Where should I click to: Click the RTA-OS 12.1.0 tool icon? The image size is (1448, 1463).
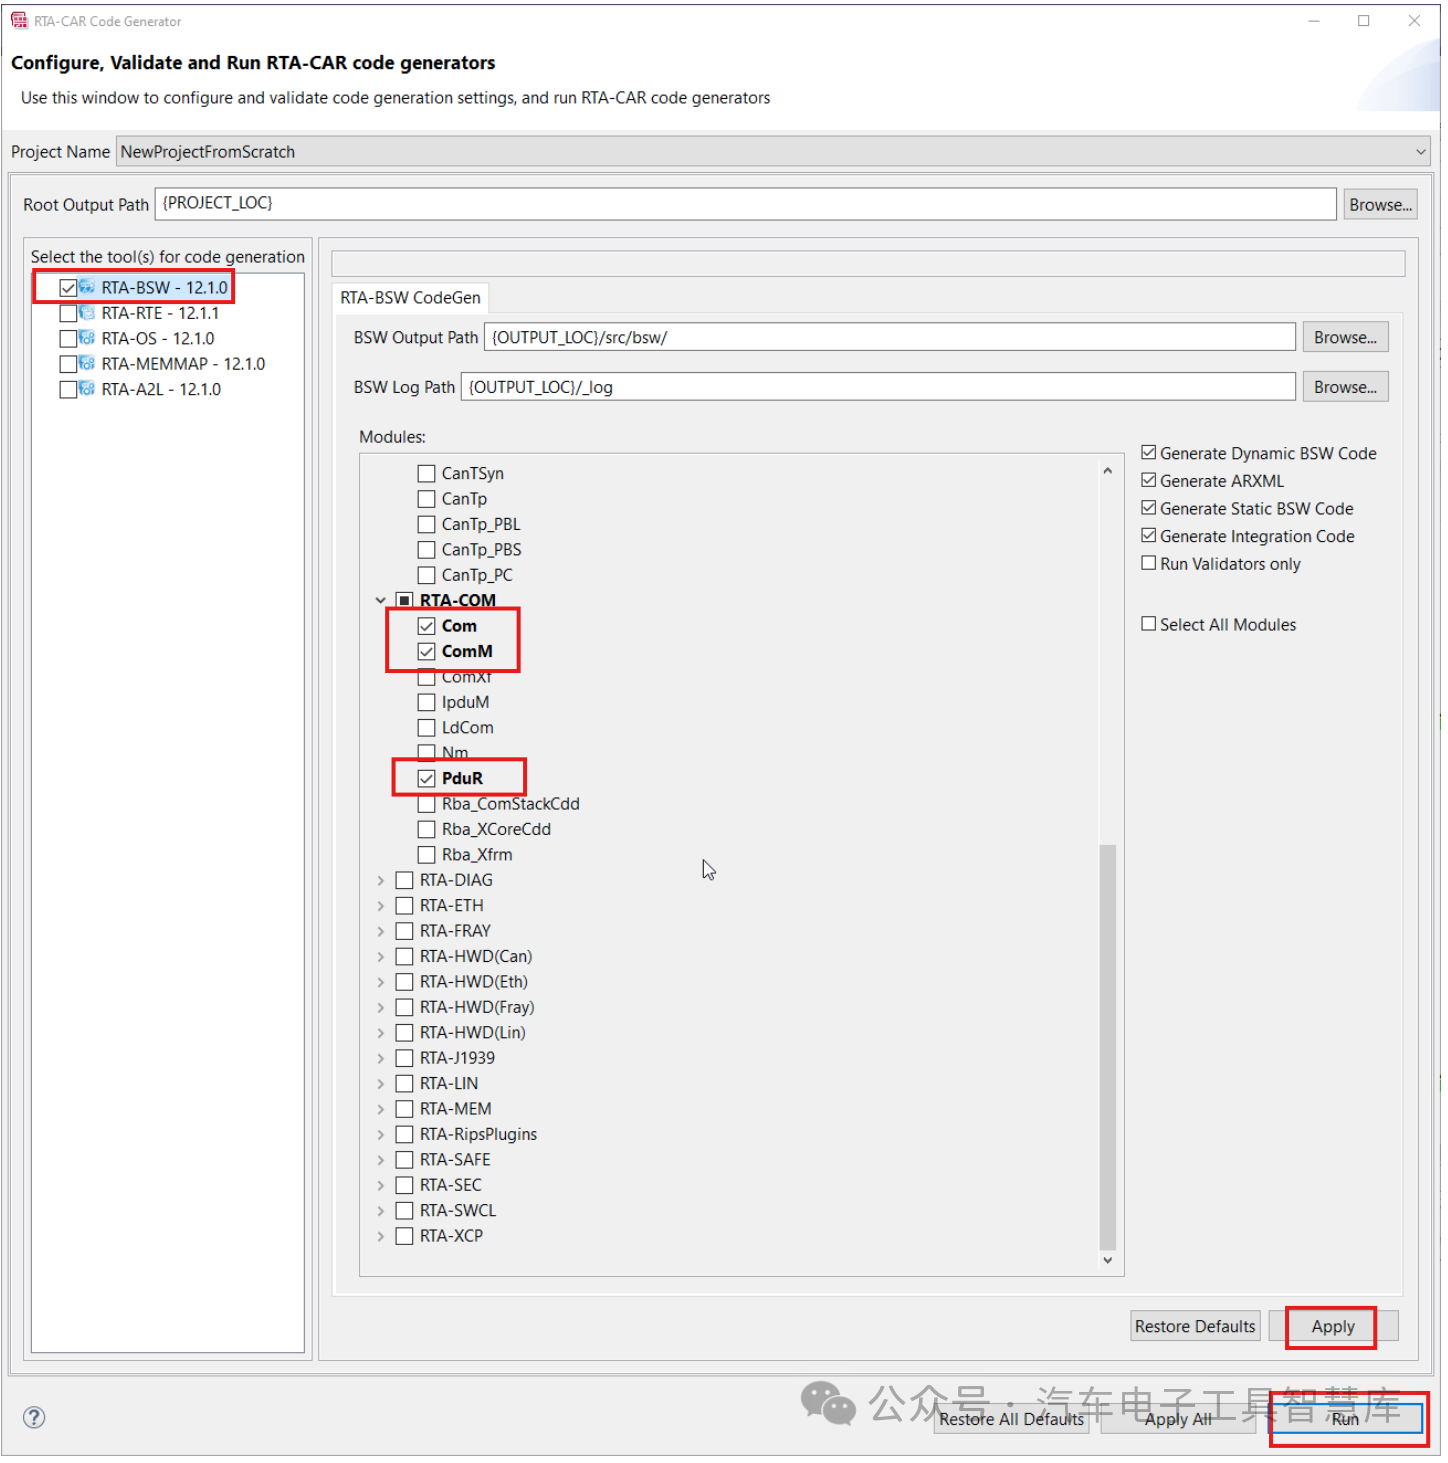coord(87,339)
